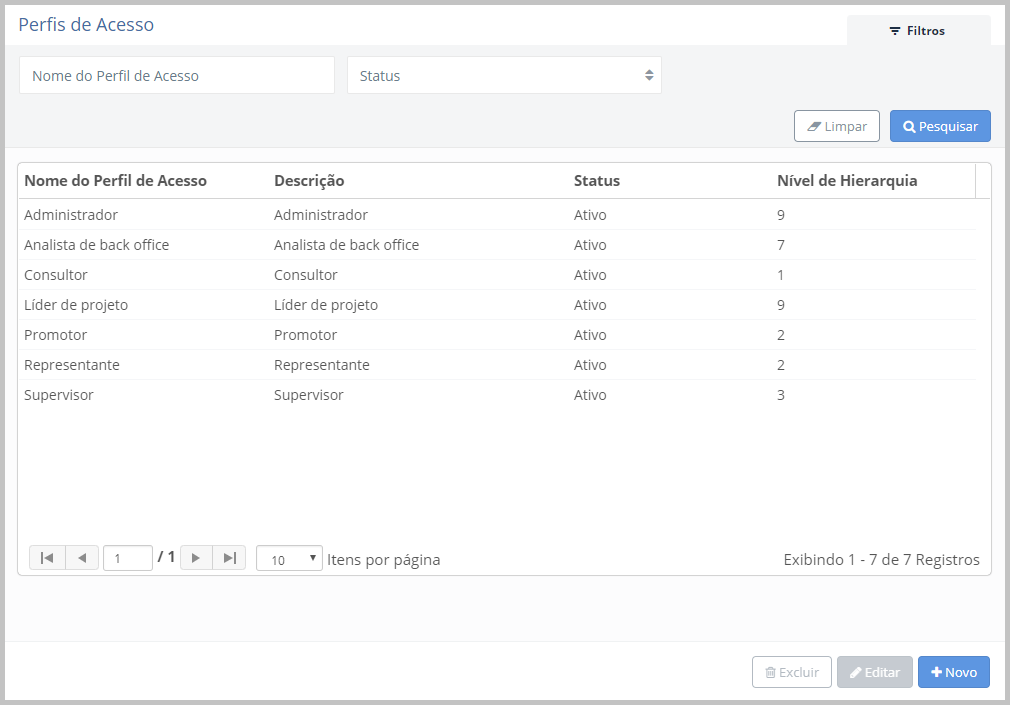Click the page number input box
This screenshot has width=1010, height=705.
[128, 559]
